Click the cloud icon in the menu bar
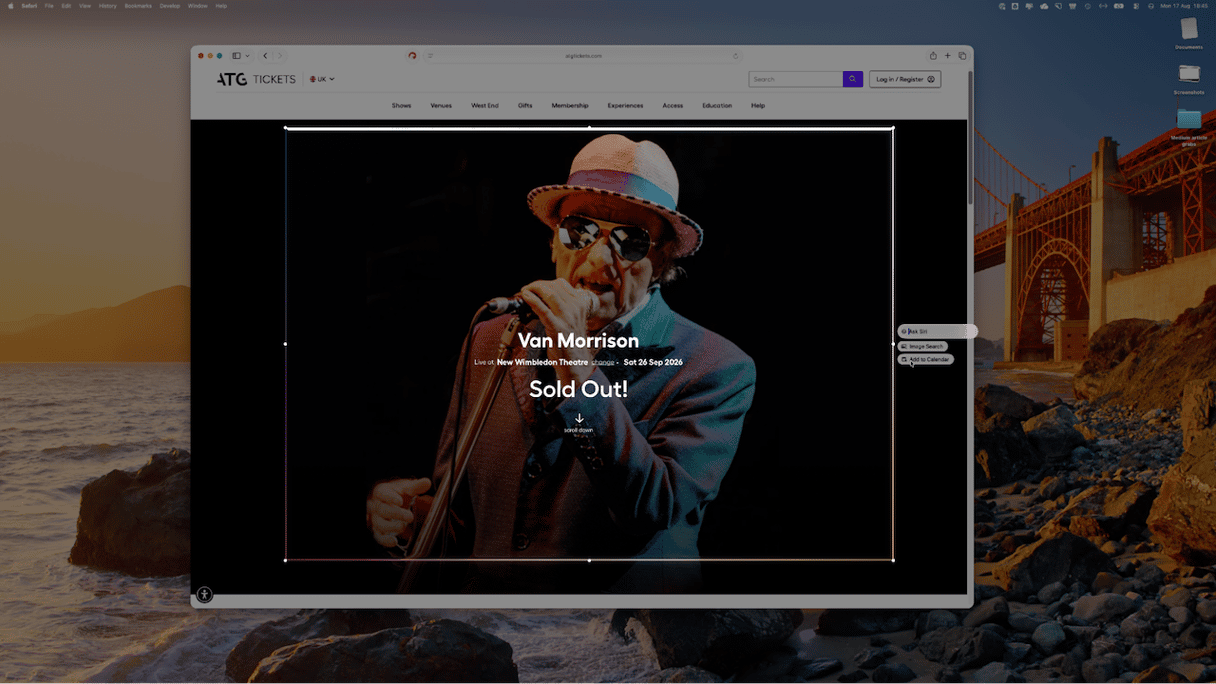The image size is (1216, 684). 1044,6
